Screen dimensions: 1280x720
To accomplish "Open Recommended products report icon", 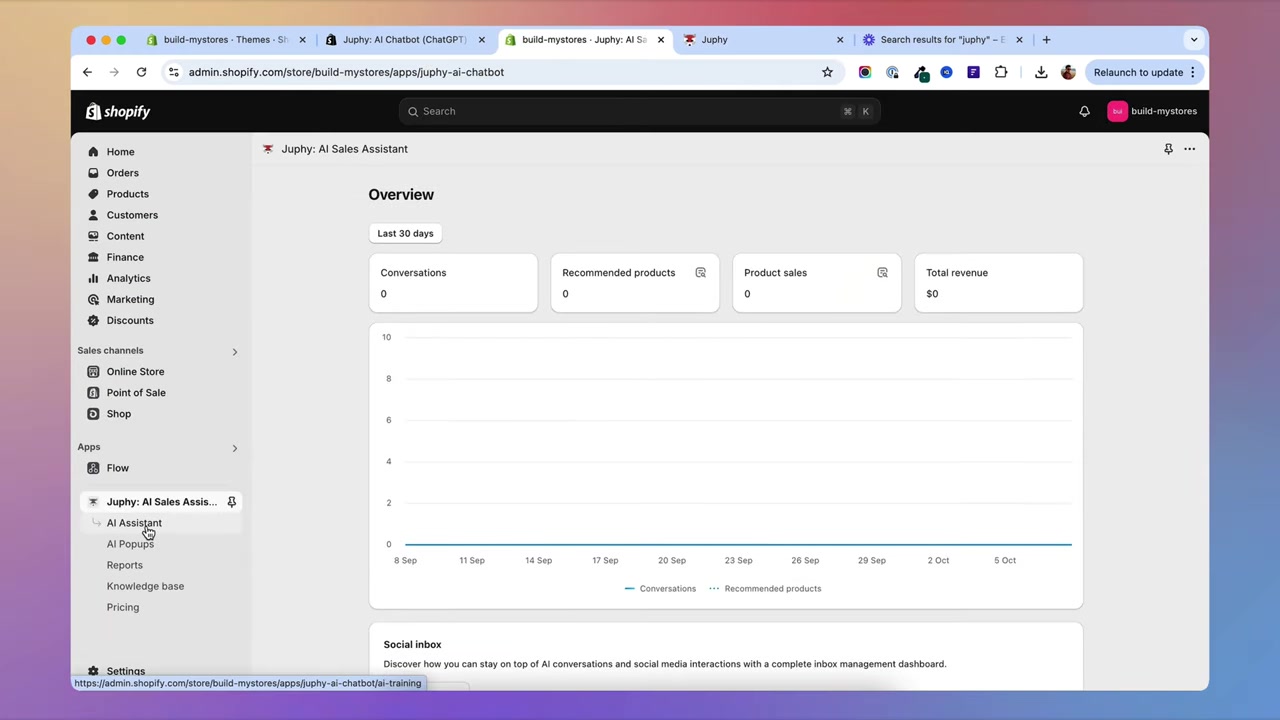I will tap(700, 272).
